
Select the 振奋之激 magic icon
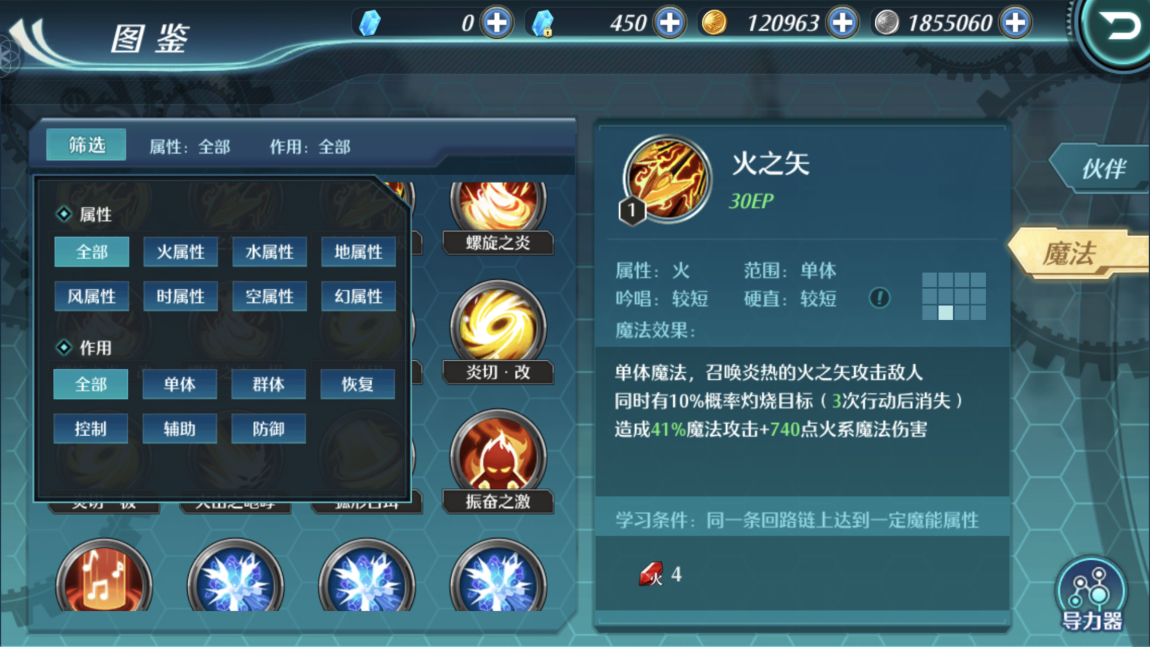pyautogui.click(x=498, y=461)
